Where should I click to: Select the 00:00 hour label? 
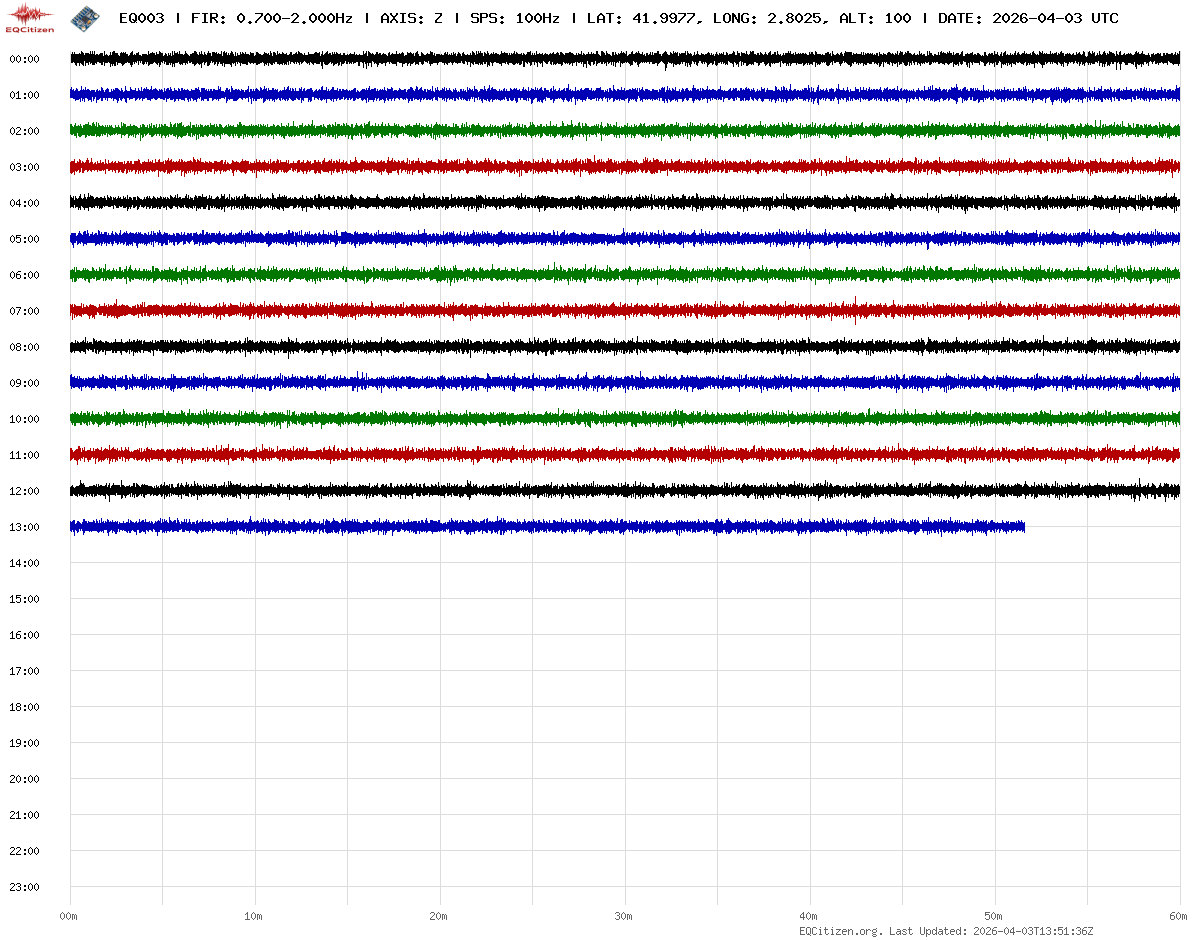click(x=24, y=60)
